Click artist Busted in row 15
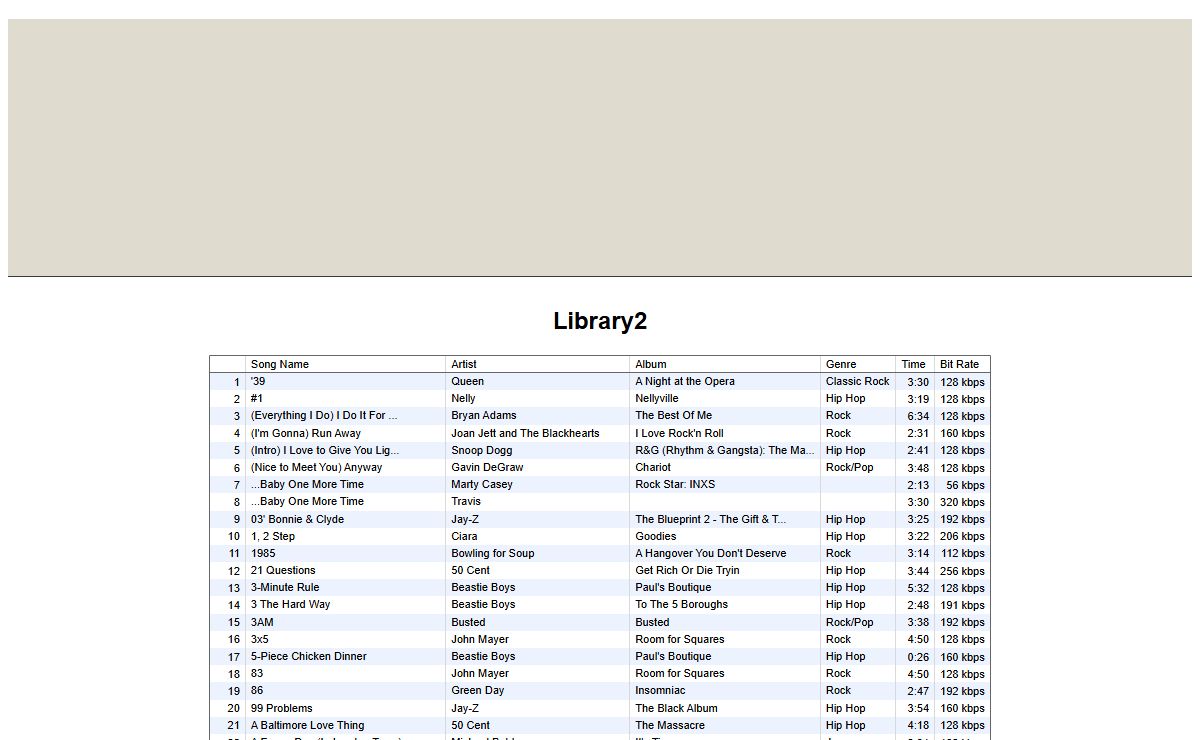 (x=468, y=622)
